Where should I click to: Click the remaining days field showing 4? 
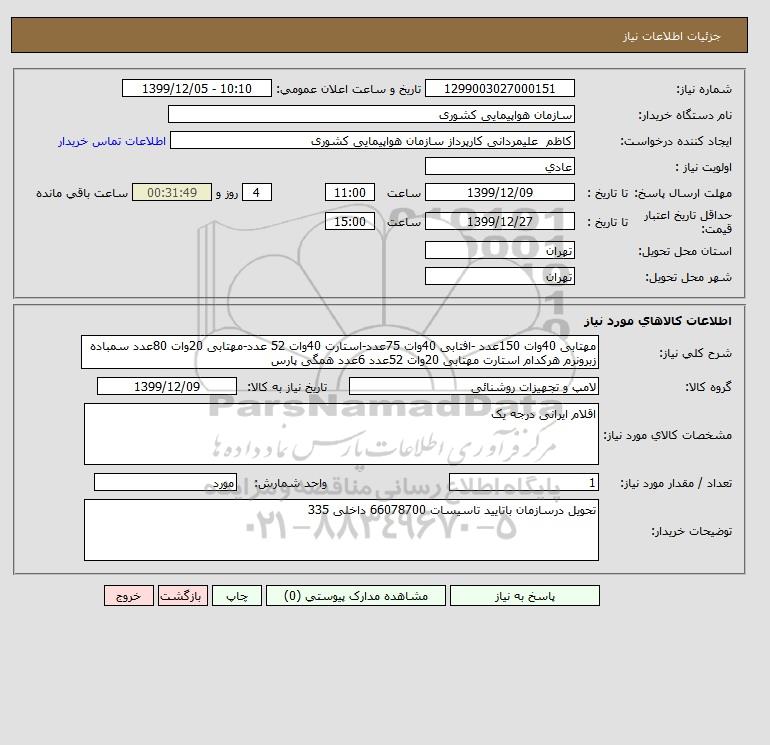[x=256, y=193]
